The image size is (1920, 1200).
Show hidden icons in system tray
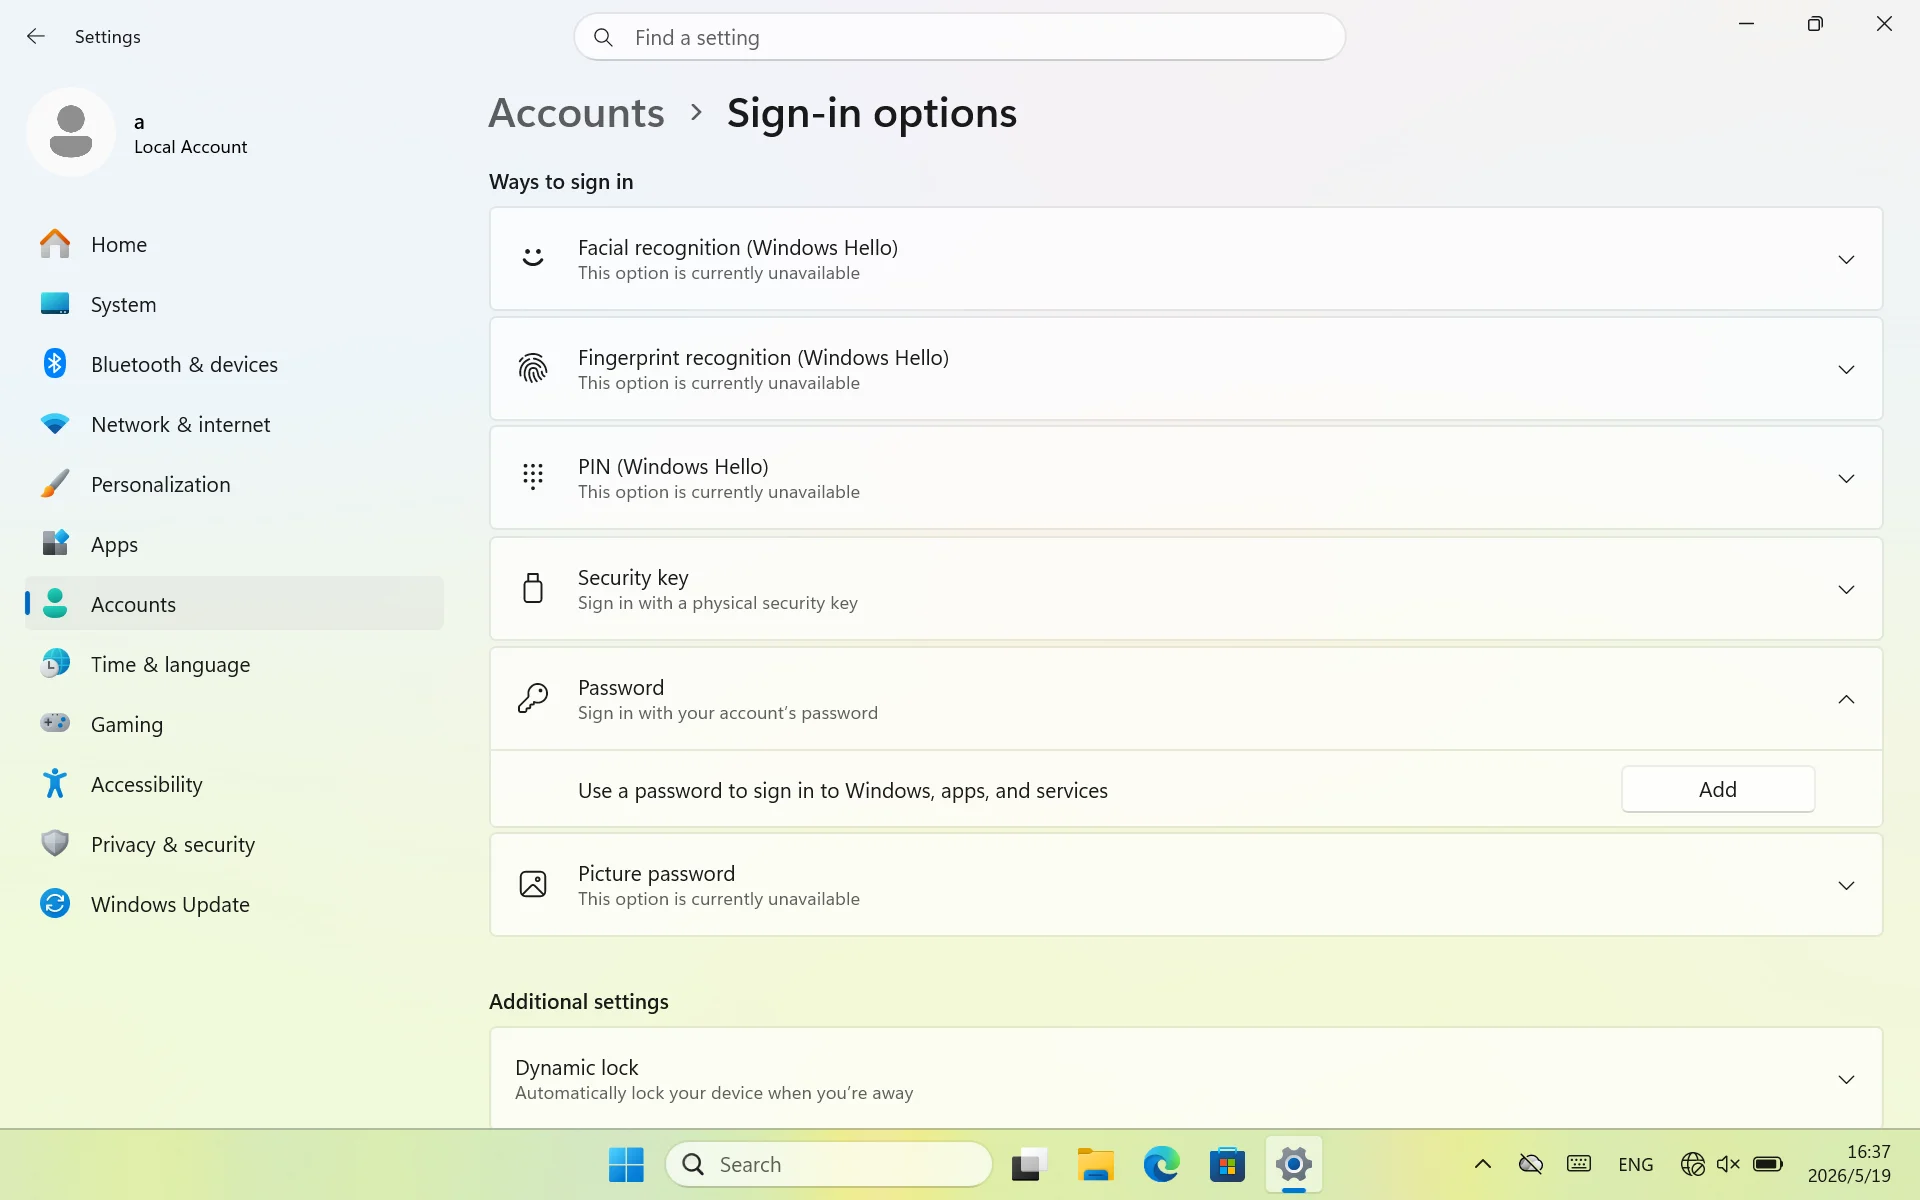tap(1483, 1164)
